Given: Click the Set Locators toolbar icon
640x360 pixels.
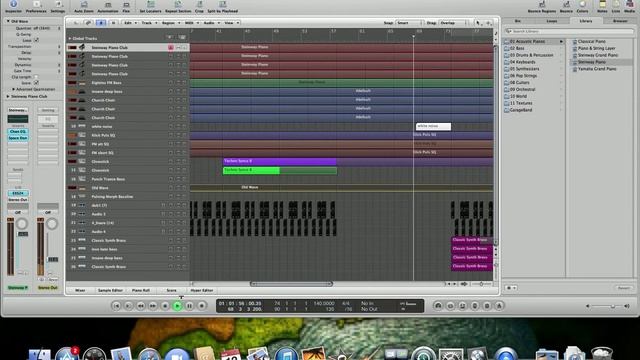Looking at the screenshot, I should tap(150, 6).
